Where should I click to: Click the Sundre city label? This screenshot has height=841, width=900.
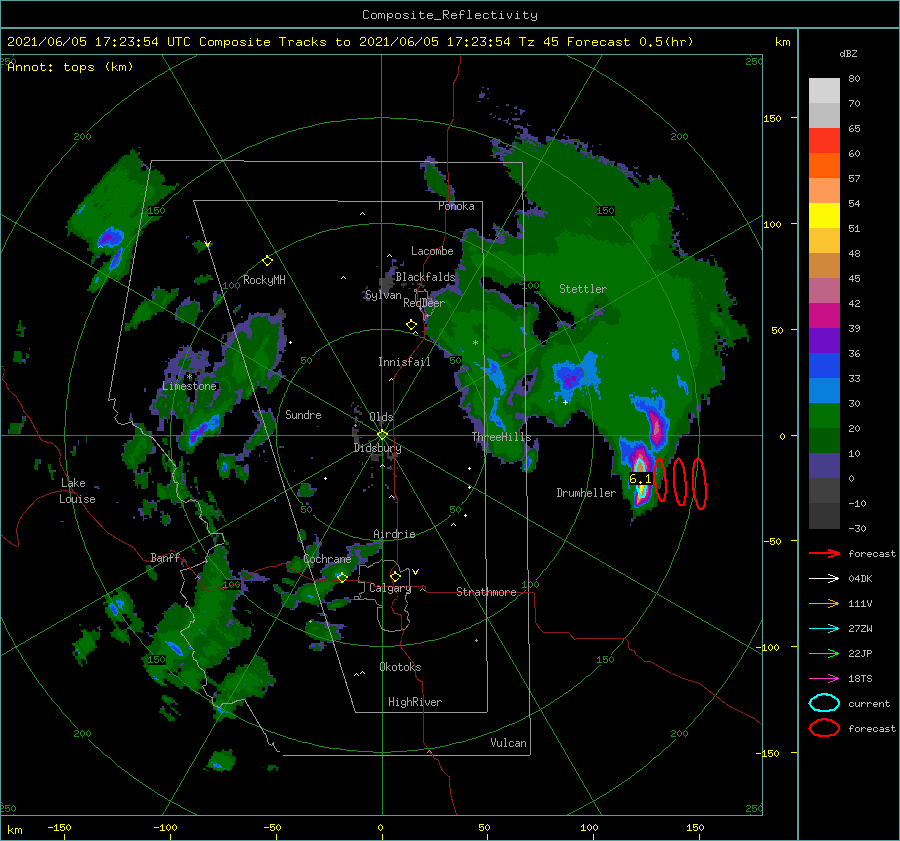[303, 414]
